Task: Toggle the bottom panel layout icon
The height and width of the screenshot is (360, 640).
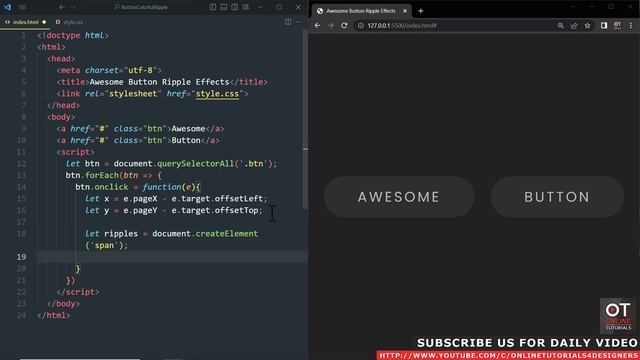Action: [x=224, y=7]
